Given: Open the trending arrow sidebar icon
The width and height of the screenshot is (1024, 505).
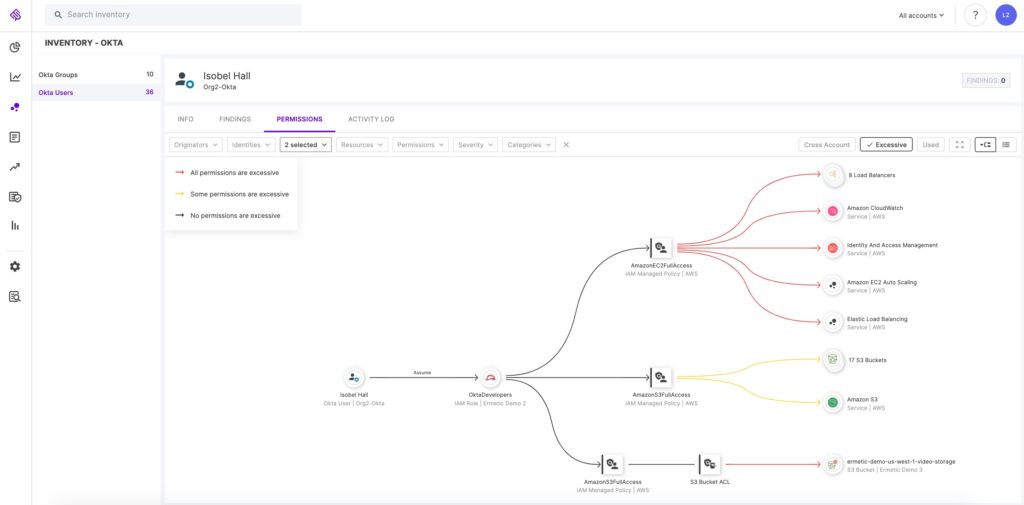Looking at the screenshot, I should [15, 167].
